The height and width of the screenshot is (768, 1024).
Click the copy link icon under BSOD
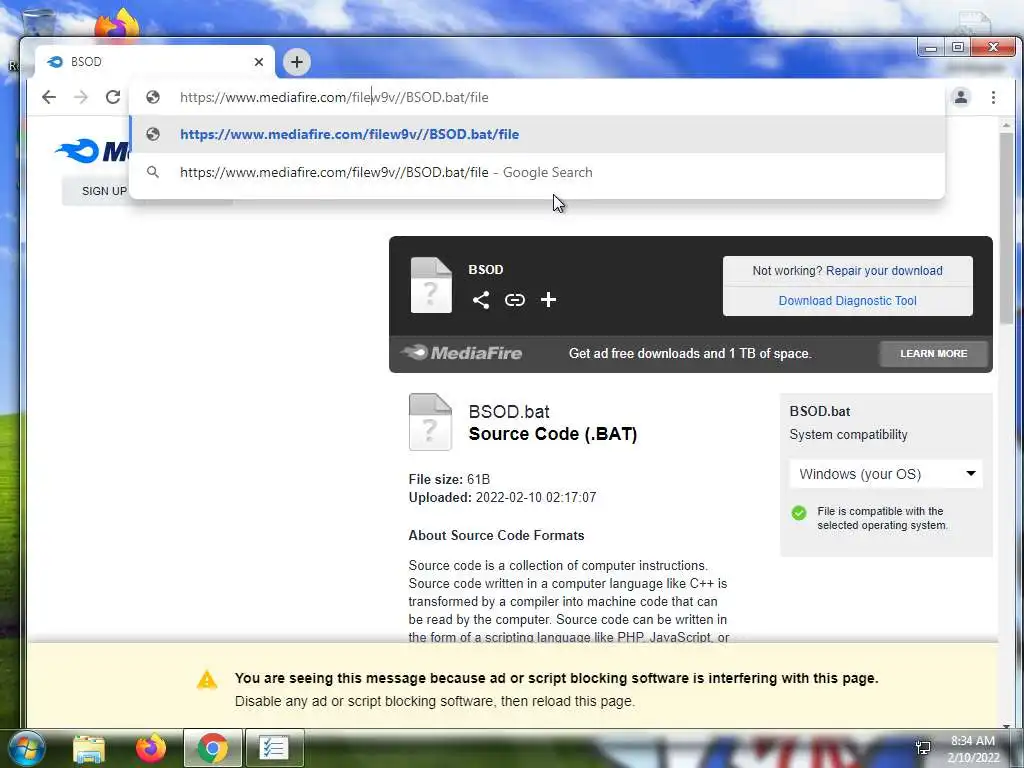tap(515, 300)
